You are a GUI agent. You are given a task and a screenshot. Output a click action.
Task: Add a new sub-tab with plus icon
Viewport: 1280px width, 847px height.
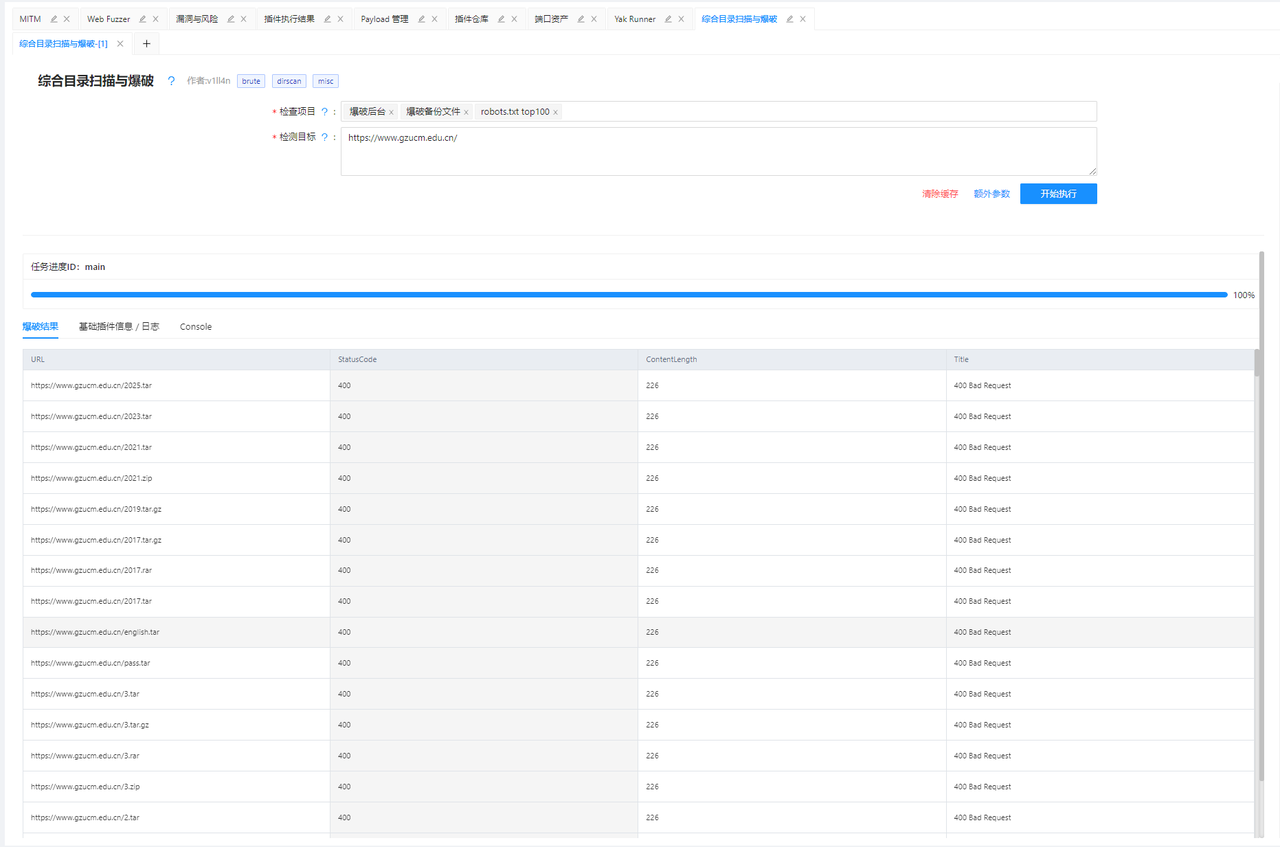point(146,44)
